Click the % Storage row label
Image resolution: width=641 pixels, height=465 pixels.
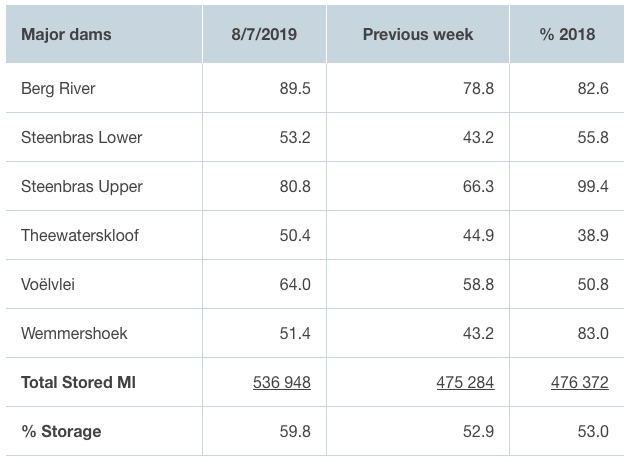(x=61, y=432)
